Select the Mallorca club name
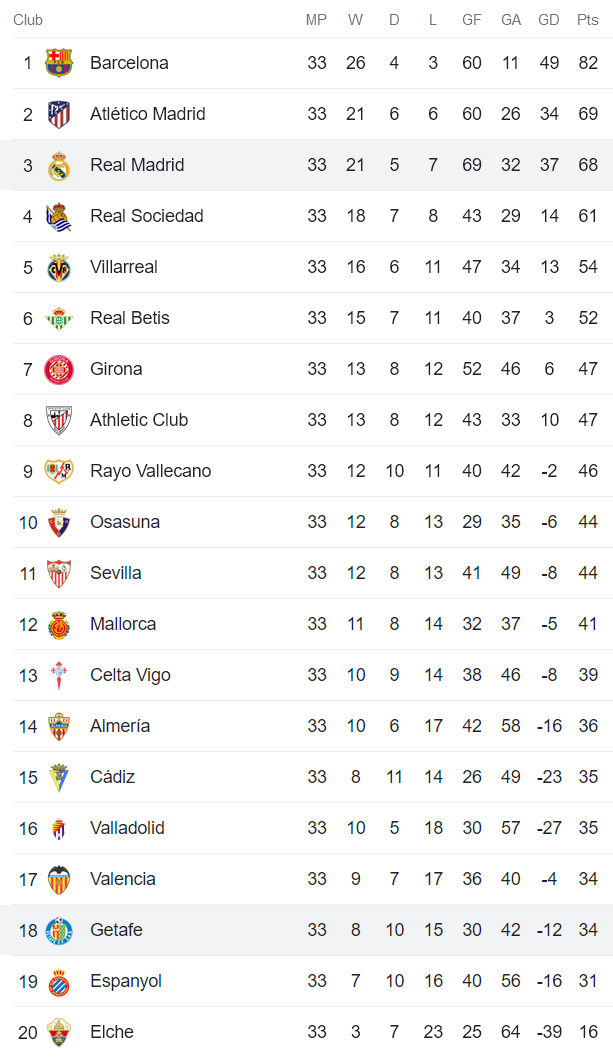This screenshot has height=1062, width=613. (x=123, y=624)
